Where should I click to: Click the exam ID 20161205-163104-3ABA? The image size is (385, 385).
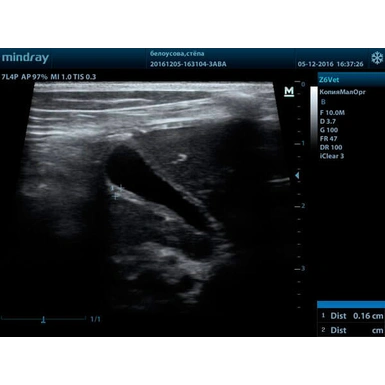click(188, 64)
